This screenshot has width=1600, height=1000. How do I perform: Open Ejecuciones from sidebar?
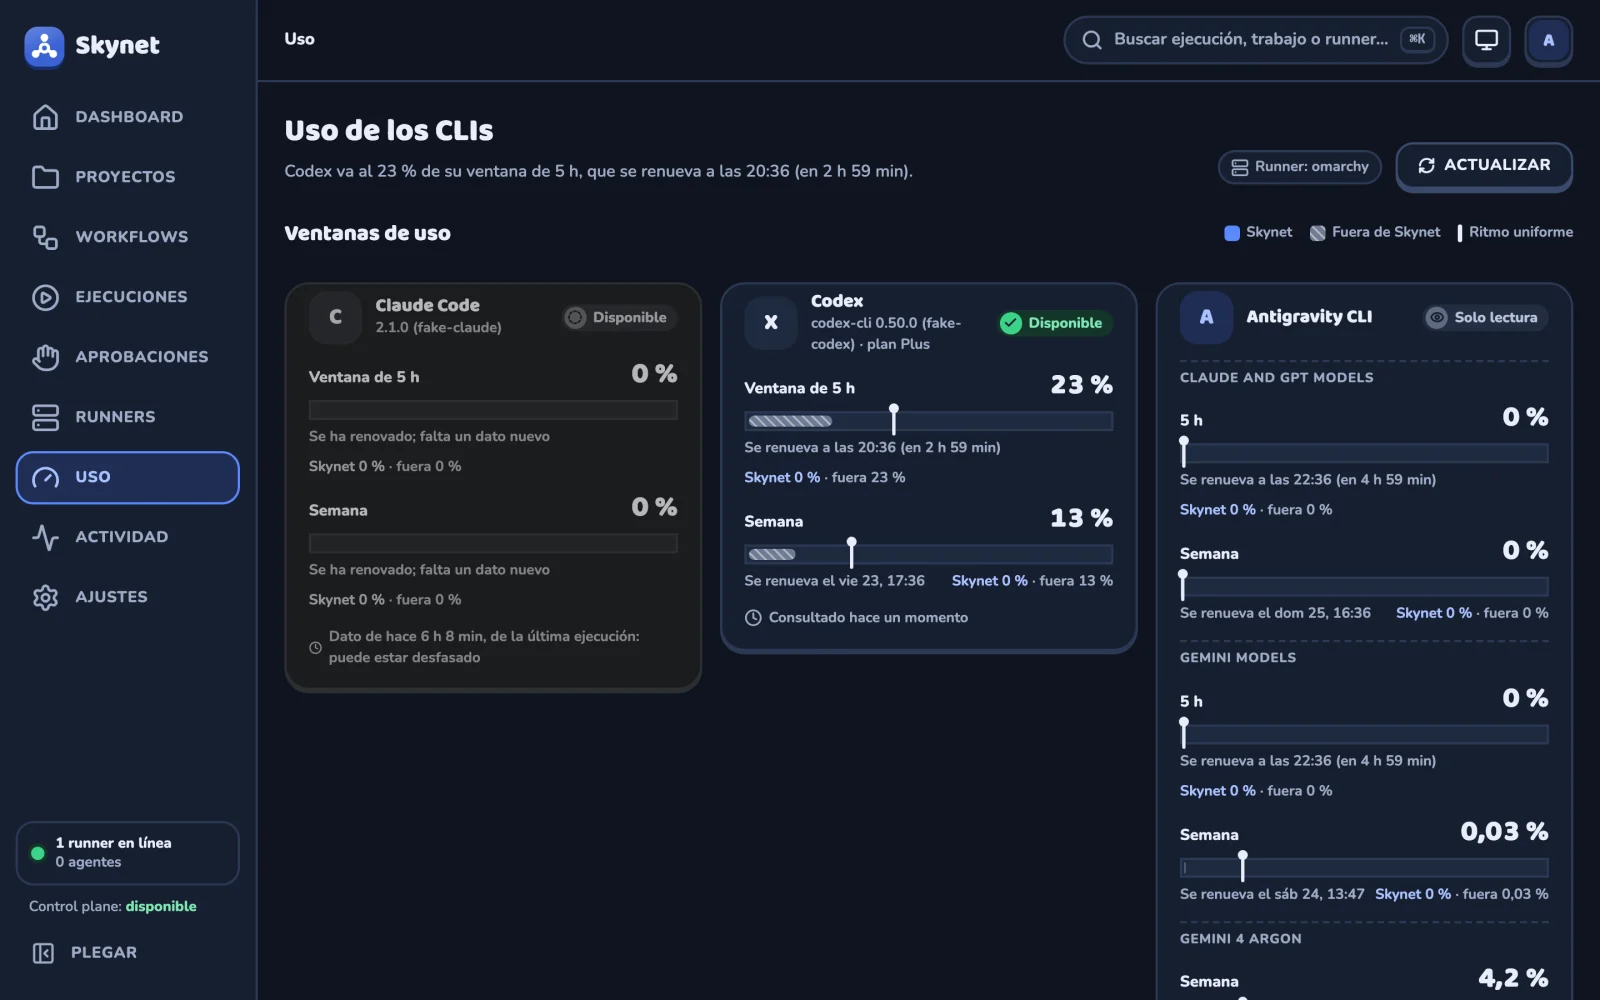(x=128, y=297)
